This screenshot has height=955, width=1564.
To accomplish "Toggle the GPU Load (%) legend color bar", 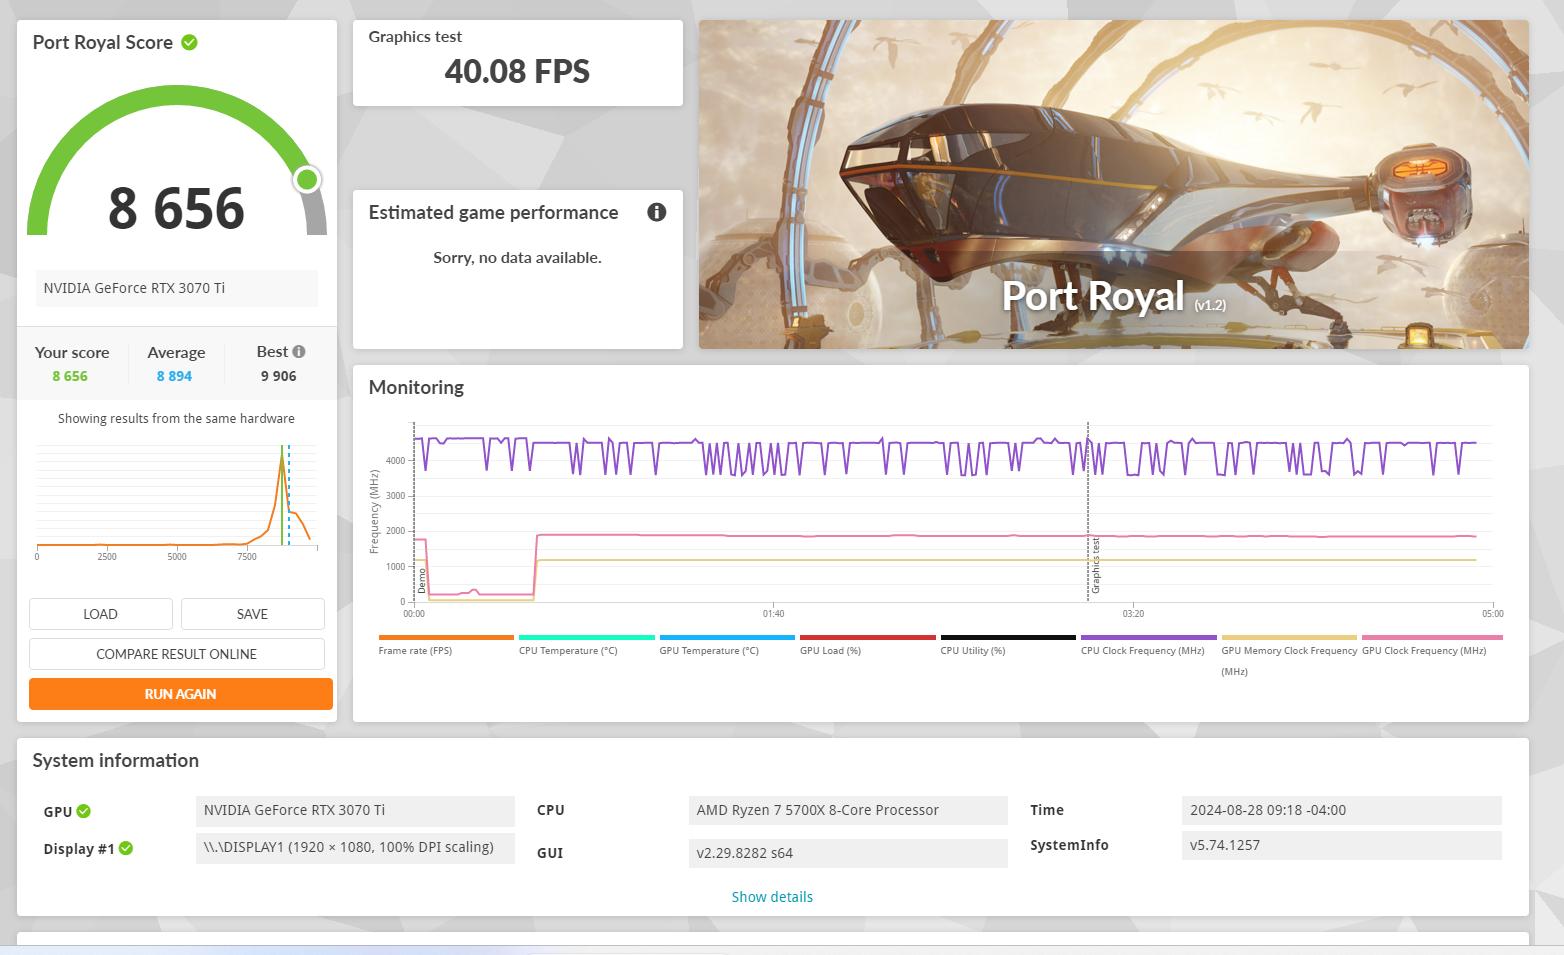I will coord(867,637).
